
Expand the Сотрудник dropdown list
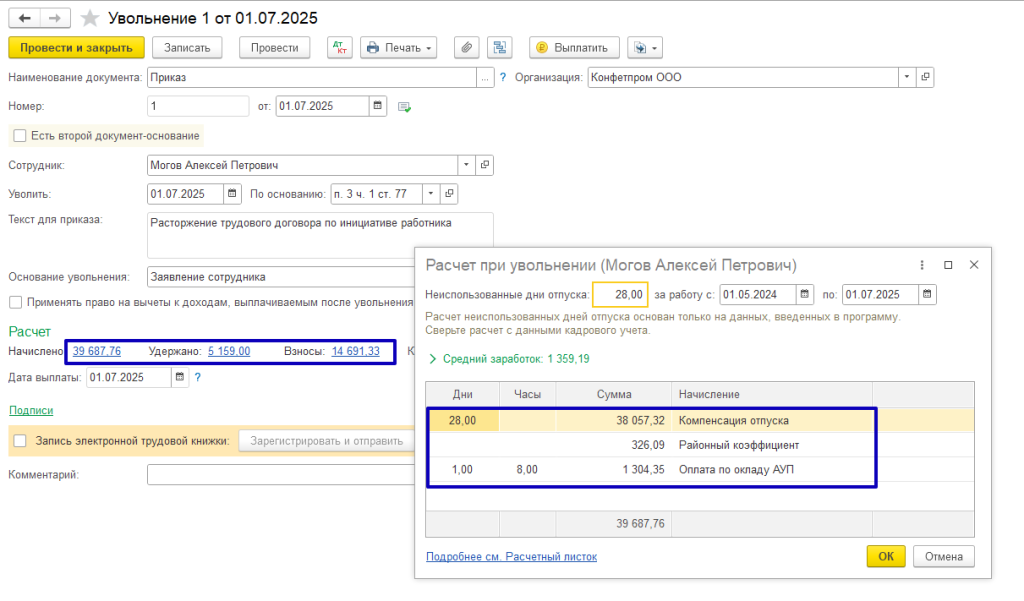coord(466,165)
